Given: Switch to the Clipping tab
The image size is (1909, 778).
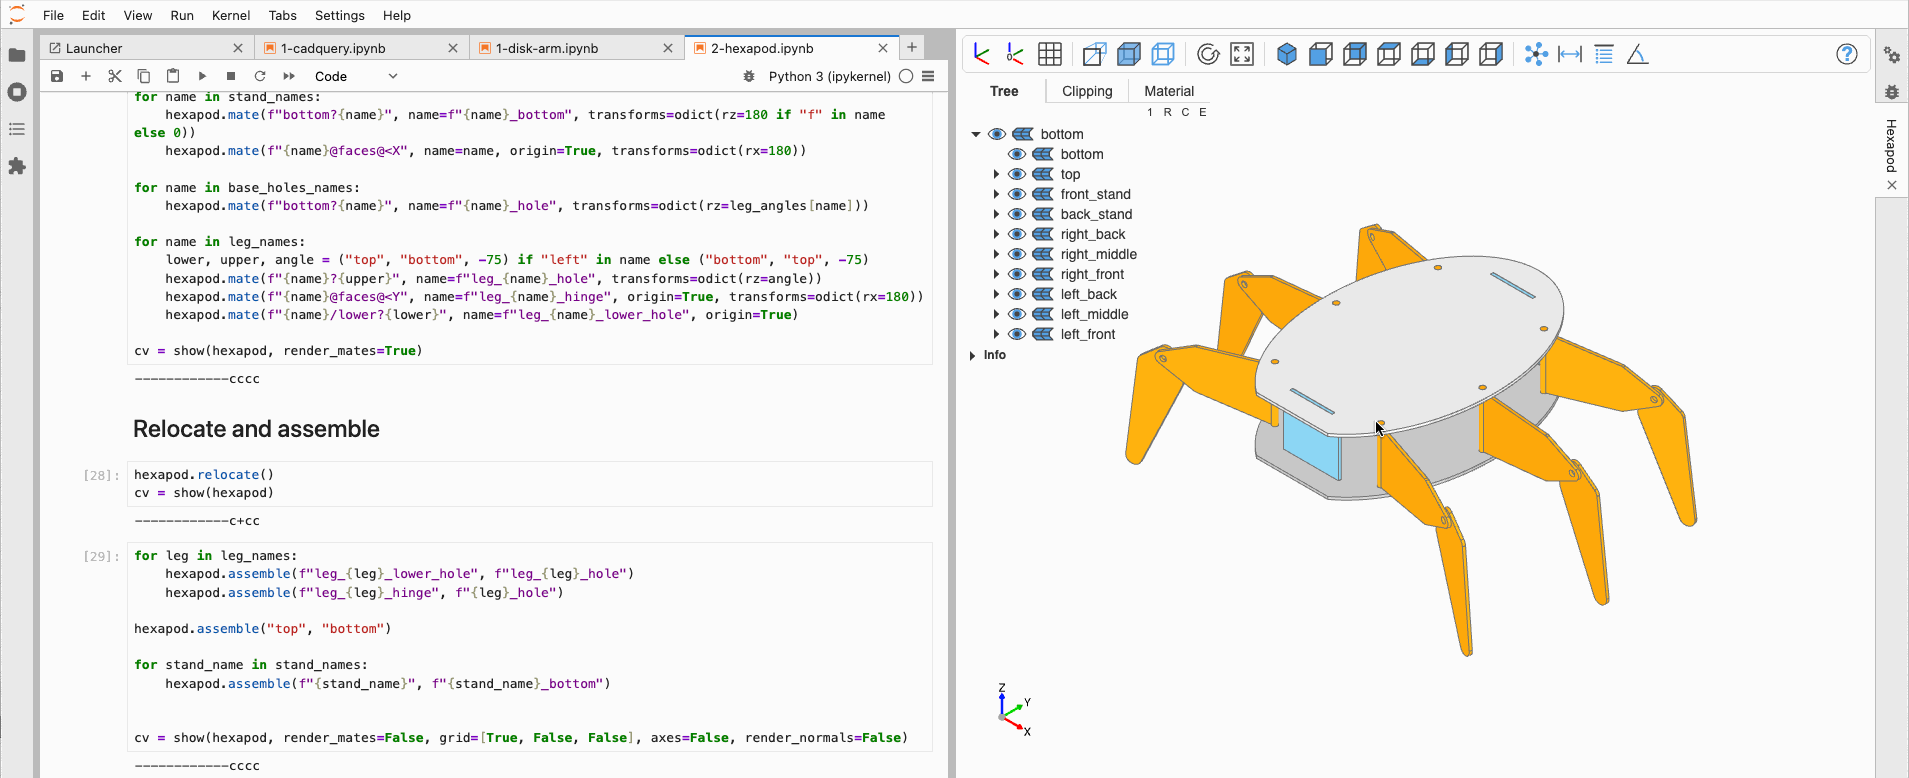Looking at the screenshot, I should (1087, 91).
